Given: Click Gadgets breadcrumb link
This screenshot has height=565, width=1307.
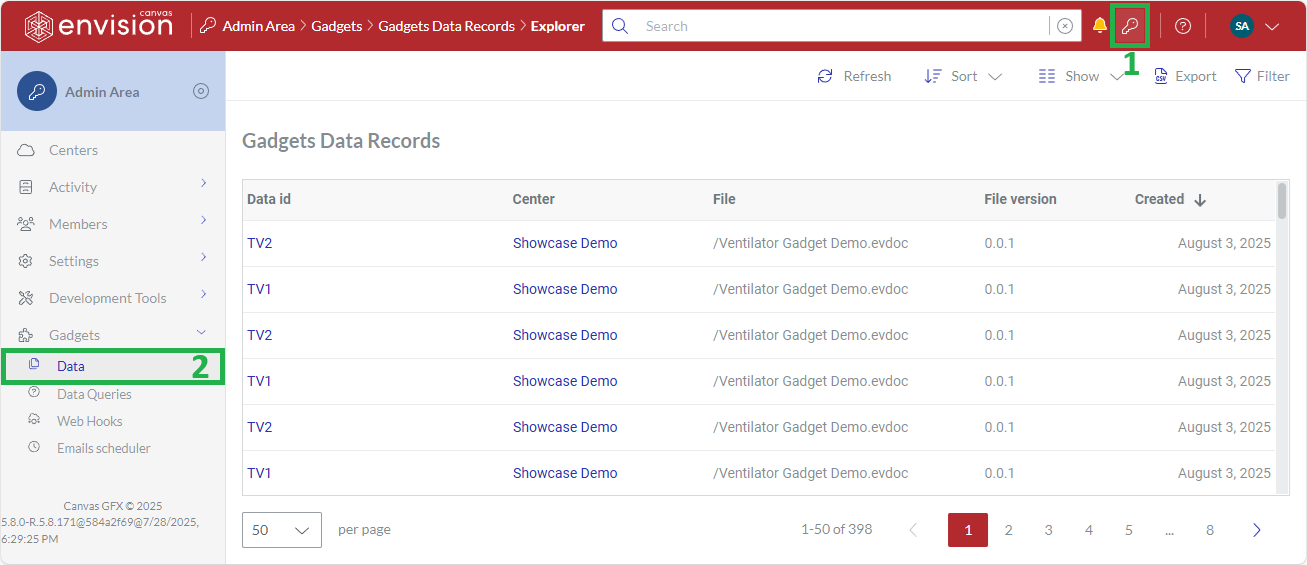Looking at the screenshot, I should pyautogui.click(x=337, y=26).
